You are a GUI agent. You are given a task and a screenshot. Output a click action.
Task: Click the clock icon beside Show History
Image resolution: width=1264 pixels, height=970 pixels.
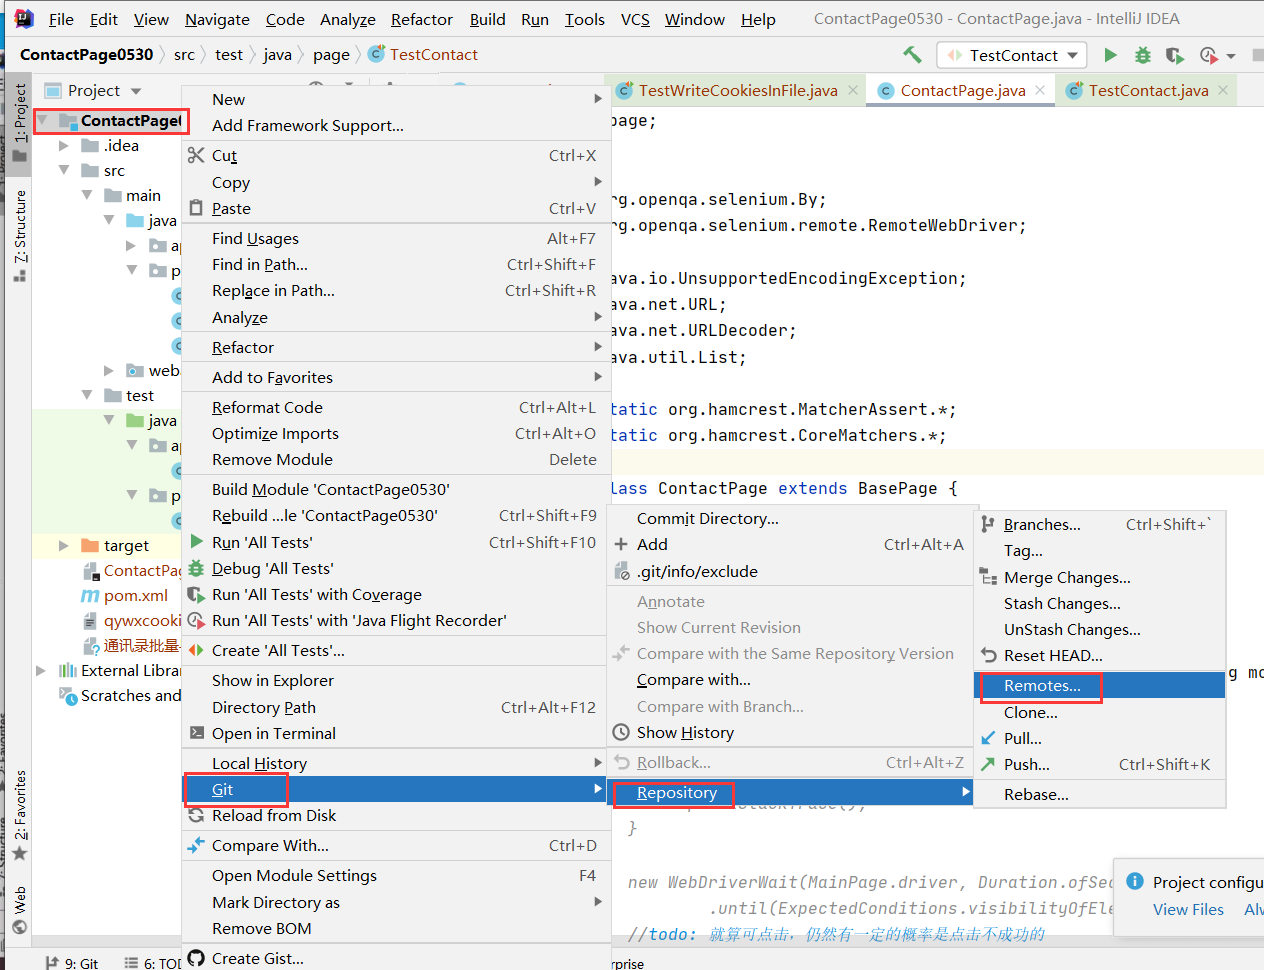pyautogui.click(x=621, y=732)
